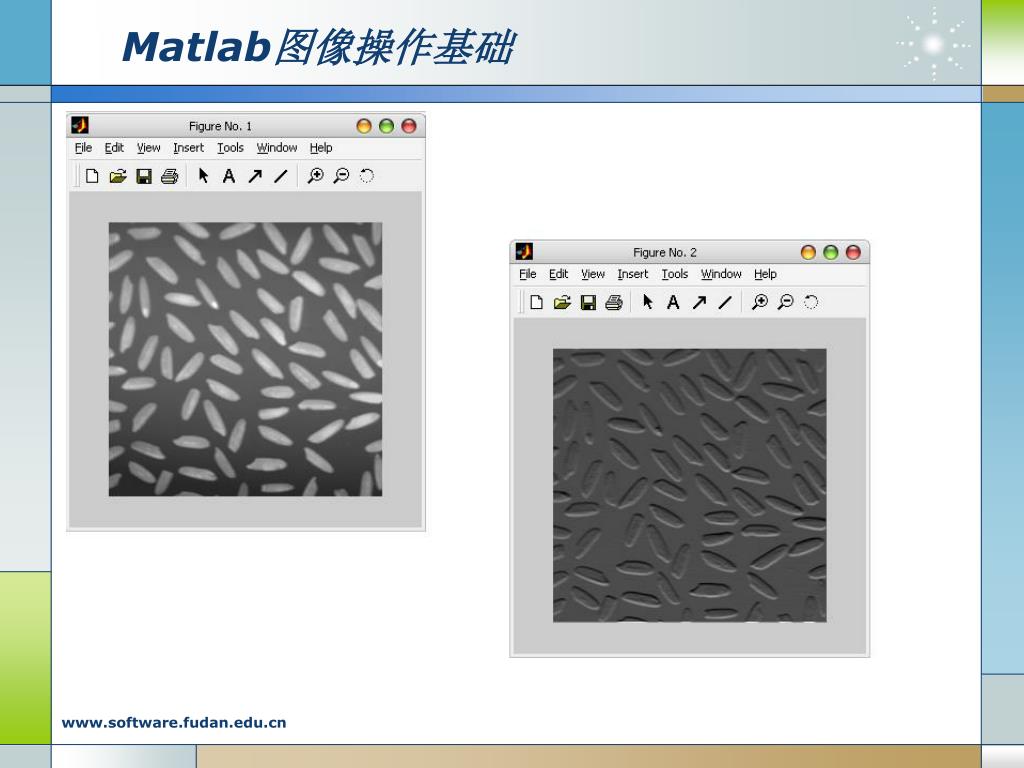The image size is (1024, 768).
Task: Click Save icon in Figure No. 2 toolbar
Action: [588, 302]
